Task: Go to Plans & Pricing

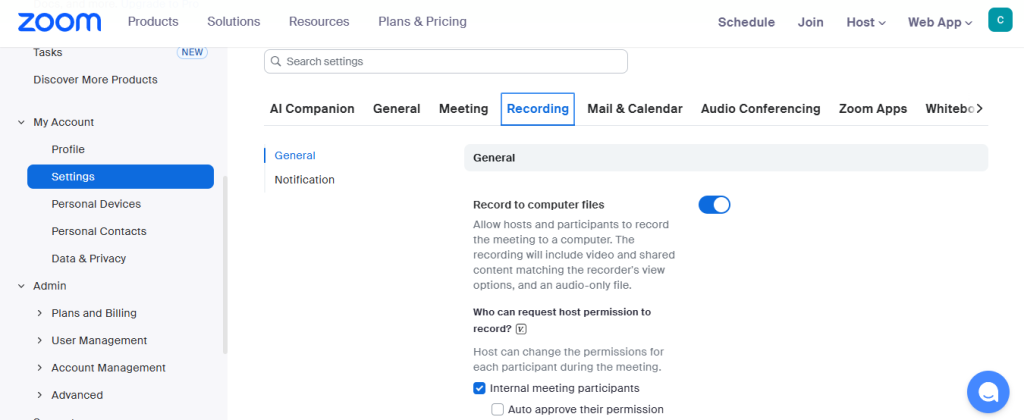Action: [423, 22]
